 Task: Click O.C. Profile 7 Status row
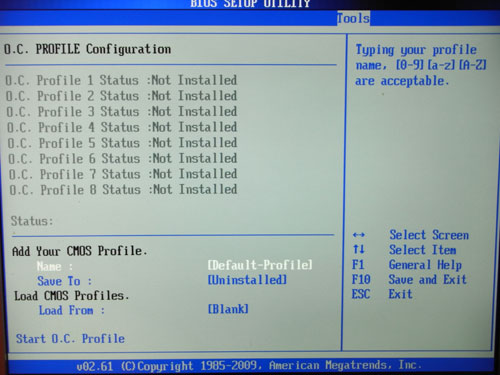click(123, 174)
